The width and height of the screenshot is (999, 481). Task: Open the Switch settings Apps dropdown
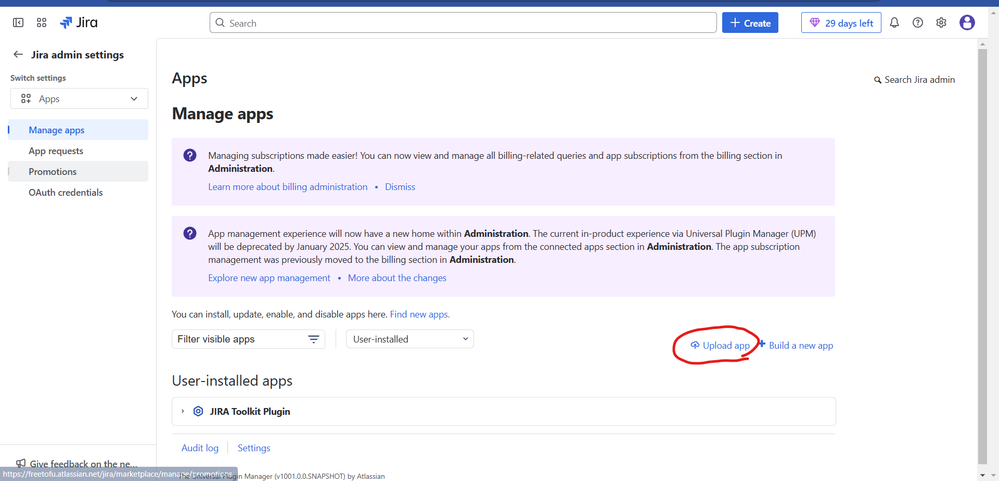click(79, 99)
